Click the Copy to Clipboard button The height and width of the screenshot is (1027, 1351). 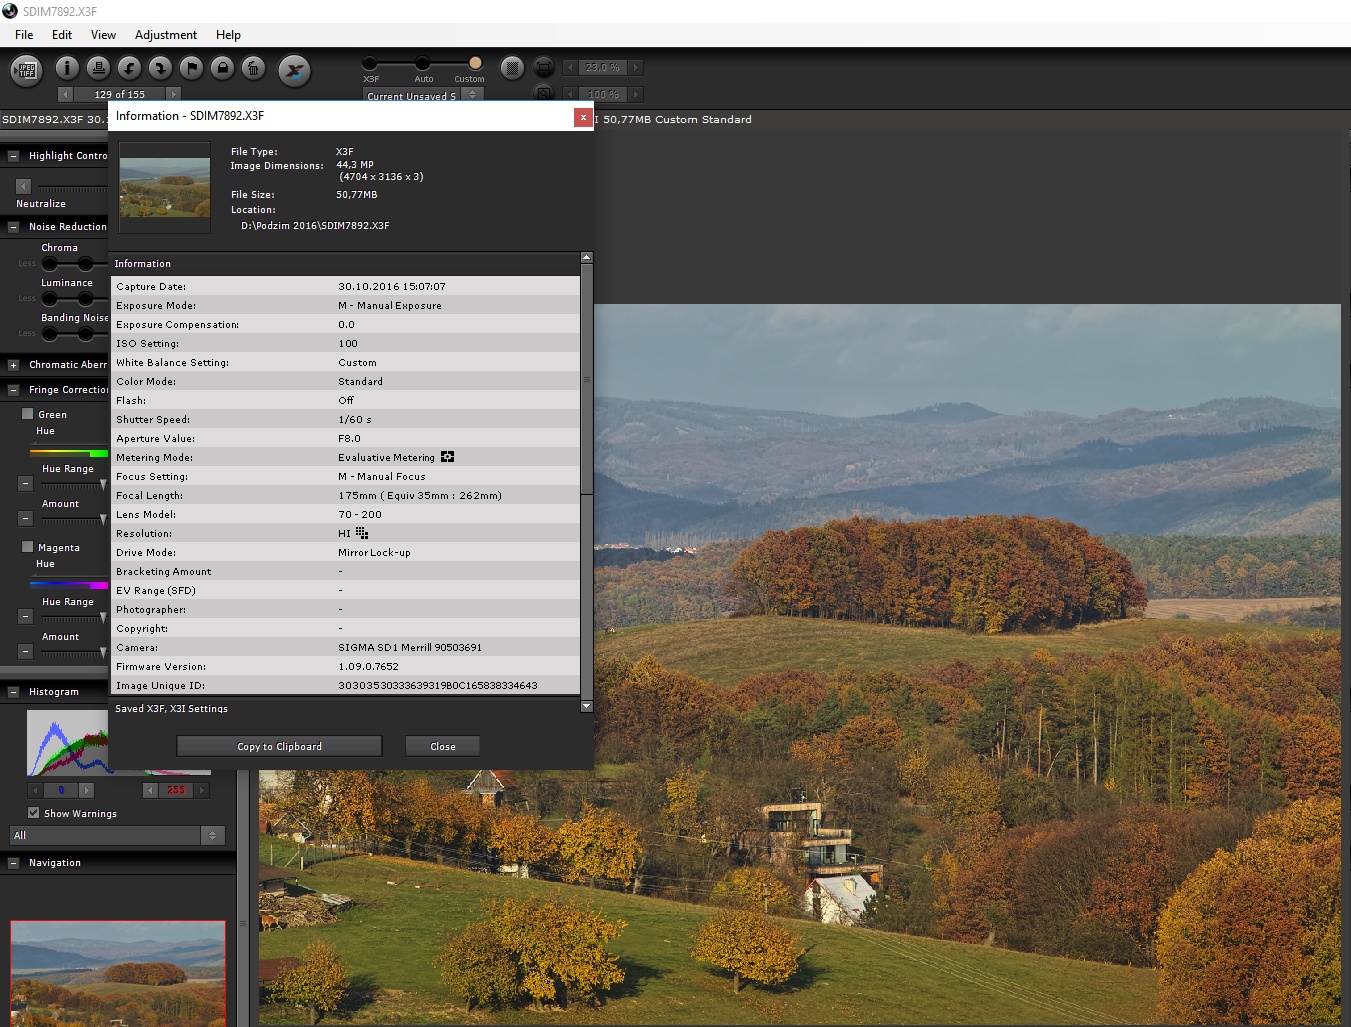[x=279, y=746]
